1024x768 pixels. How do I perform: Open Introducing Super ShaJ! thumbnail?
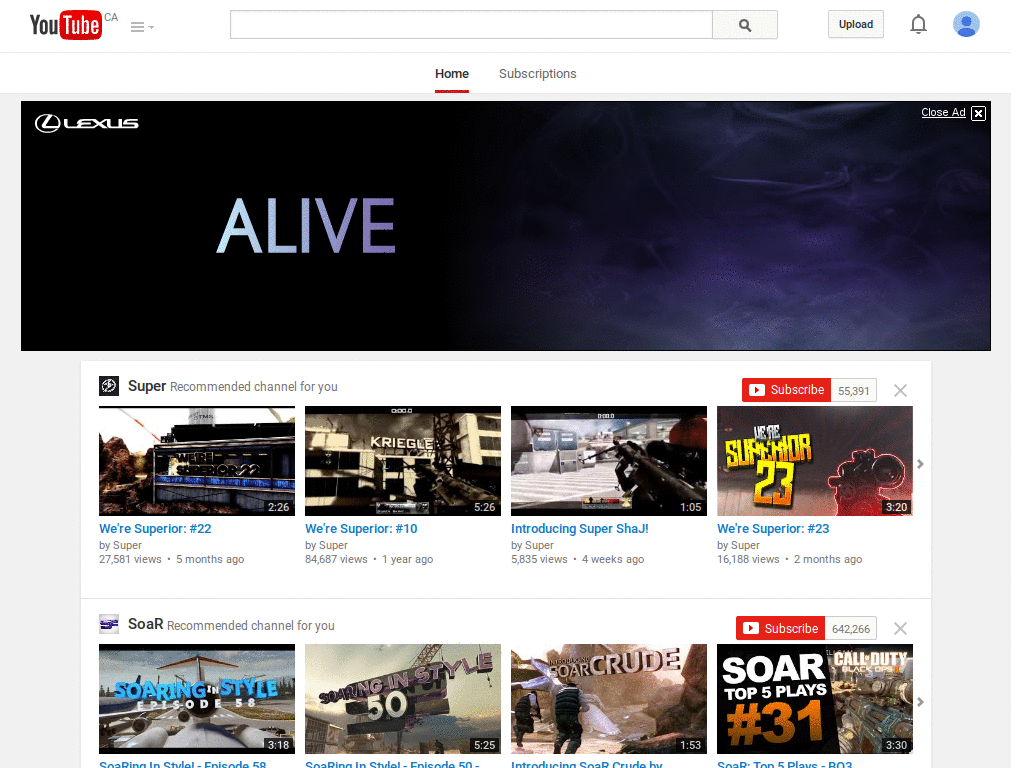pos(609,461)
